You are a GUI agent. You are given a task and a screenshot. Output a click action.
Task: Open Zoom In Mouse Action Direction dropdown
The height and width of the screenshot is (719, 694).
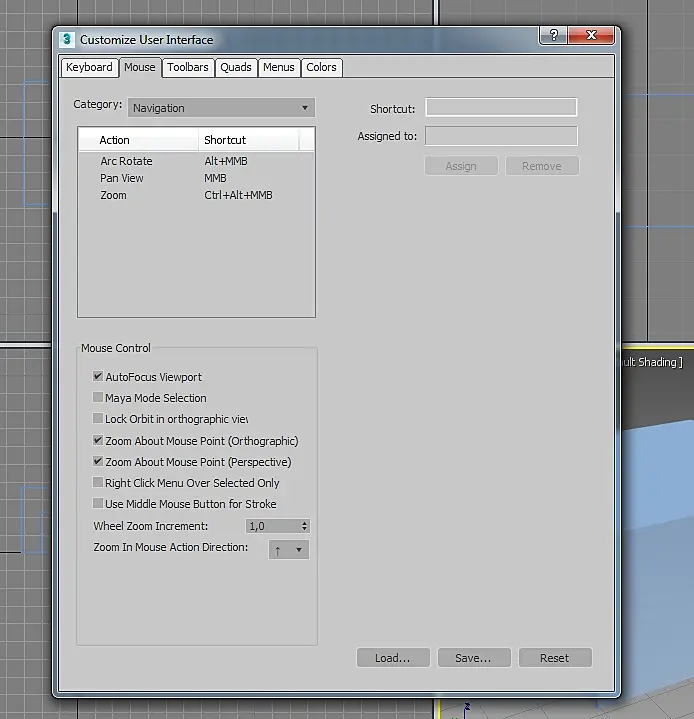(x=289, y=549)
